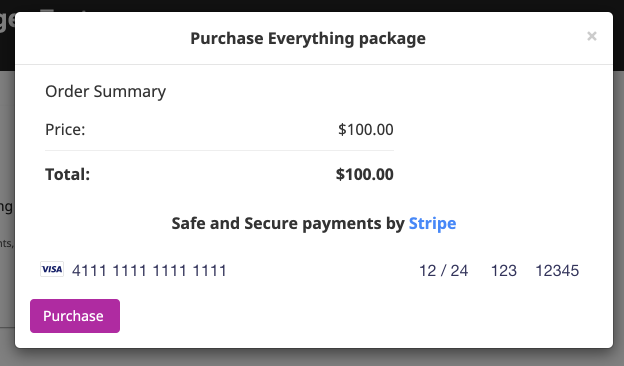
Task: Close the Purchase Everything package dialog
Action: [592, 36]
